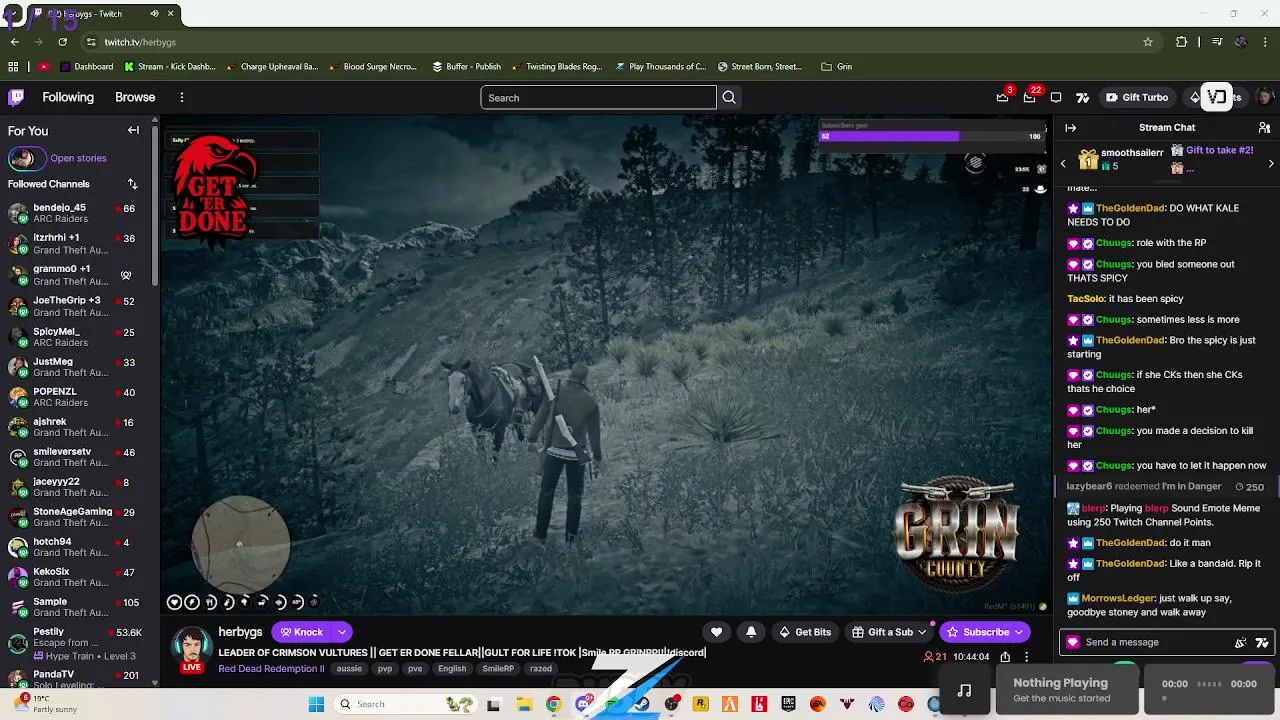This screenshot has width=1280, height=720.
Task: Expand the Subscribe options arrow
Action: [1019, 632]
